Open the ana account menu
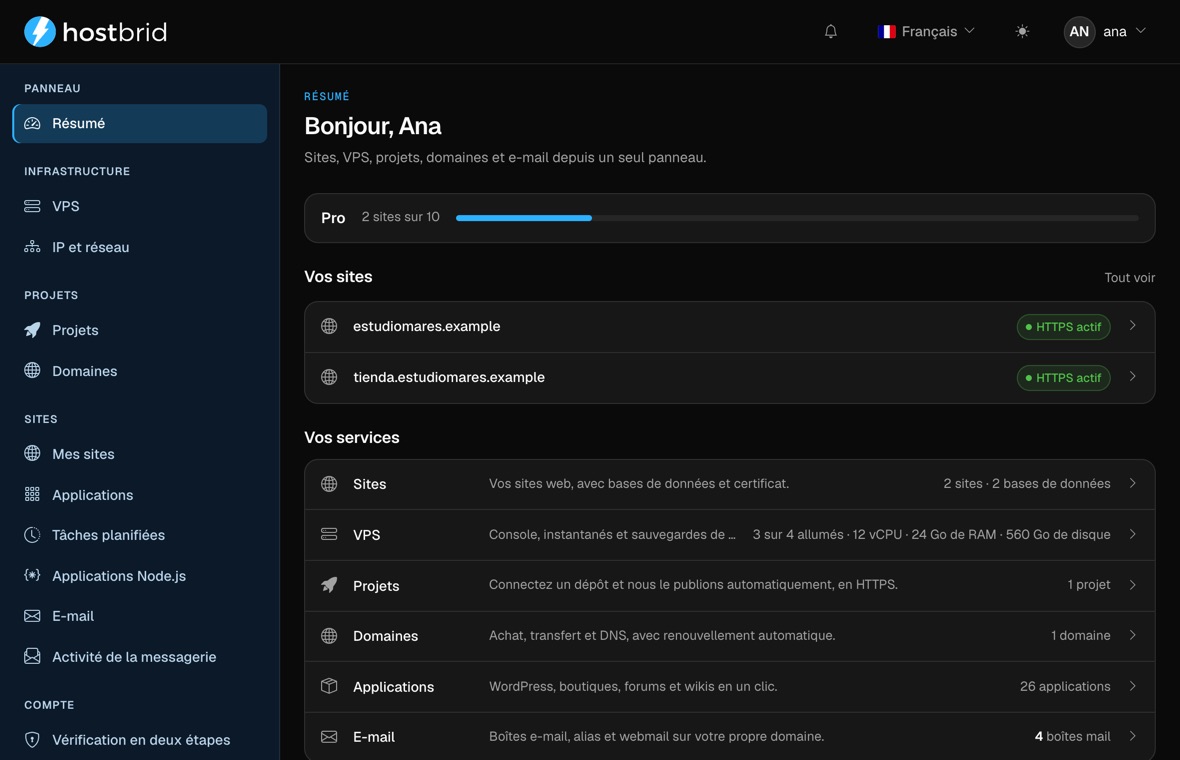The width and height of the screenshot is (1180, 760). pos(1105,32)
